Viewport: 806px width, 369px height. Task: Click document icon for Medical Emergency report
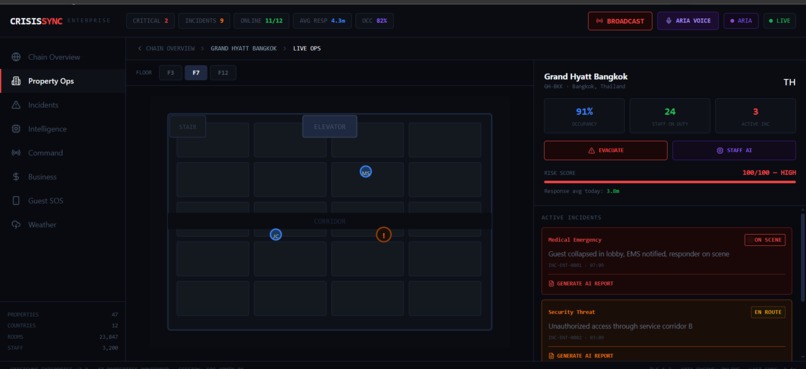tap(552, 284)
